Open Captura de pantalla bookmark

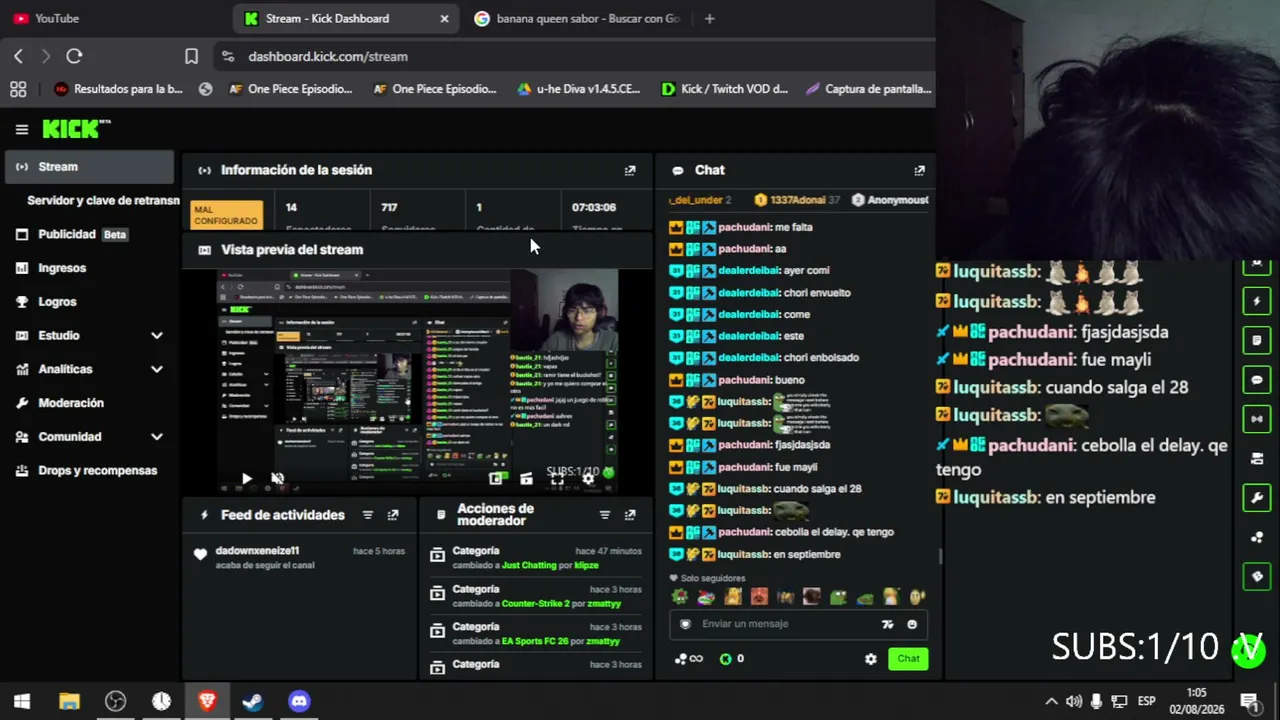coord(869,89)
